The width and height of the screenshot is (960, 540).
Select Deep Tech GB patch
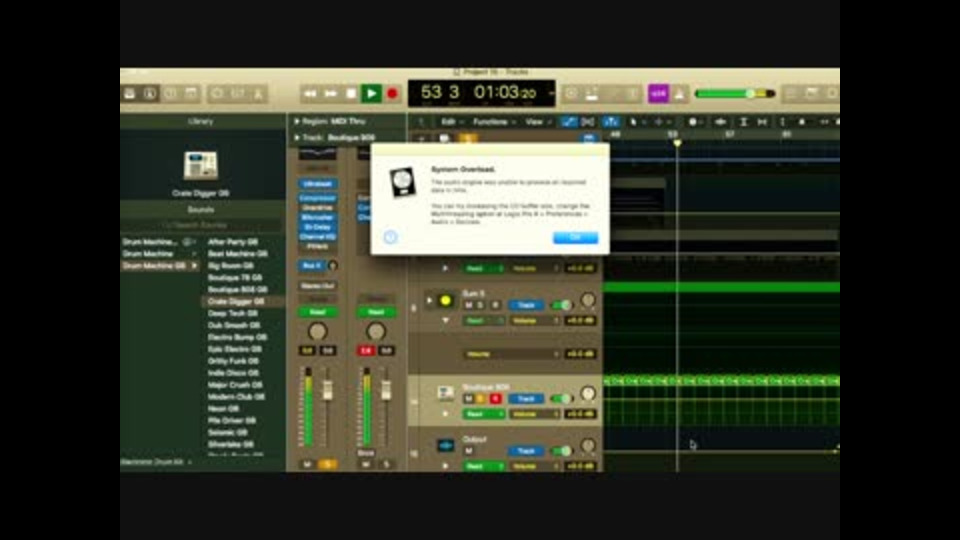[232, 313]
